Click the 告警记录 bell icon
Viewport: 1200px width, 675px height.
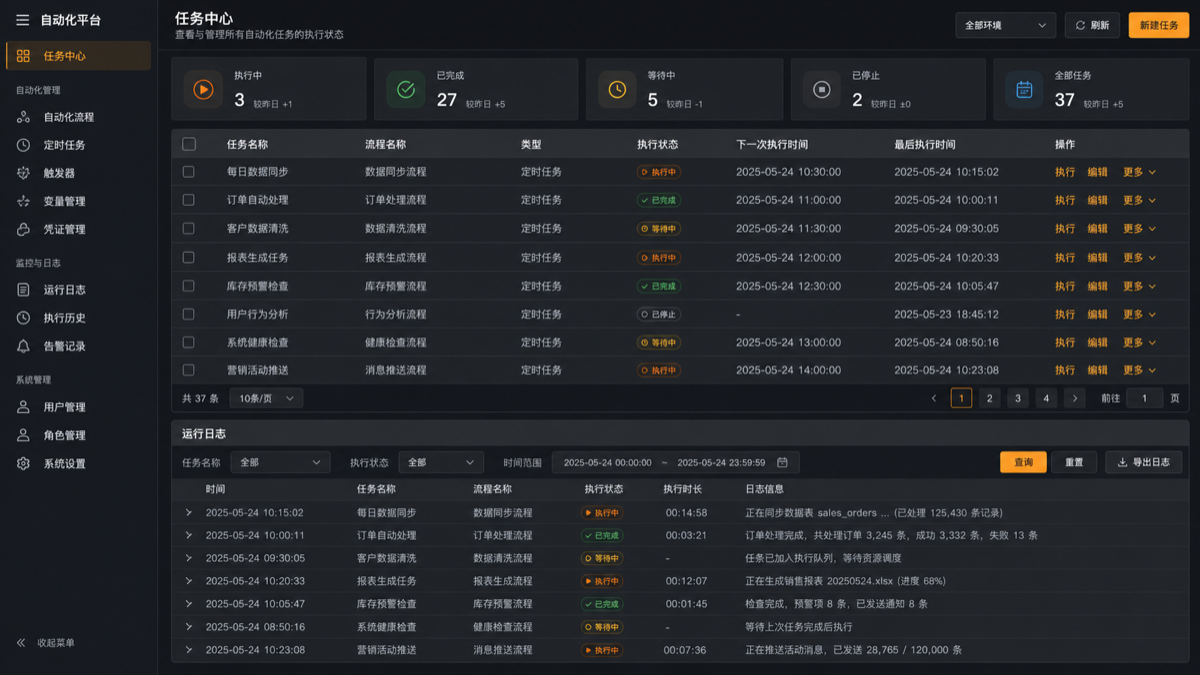(23, 346)
